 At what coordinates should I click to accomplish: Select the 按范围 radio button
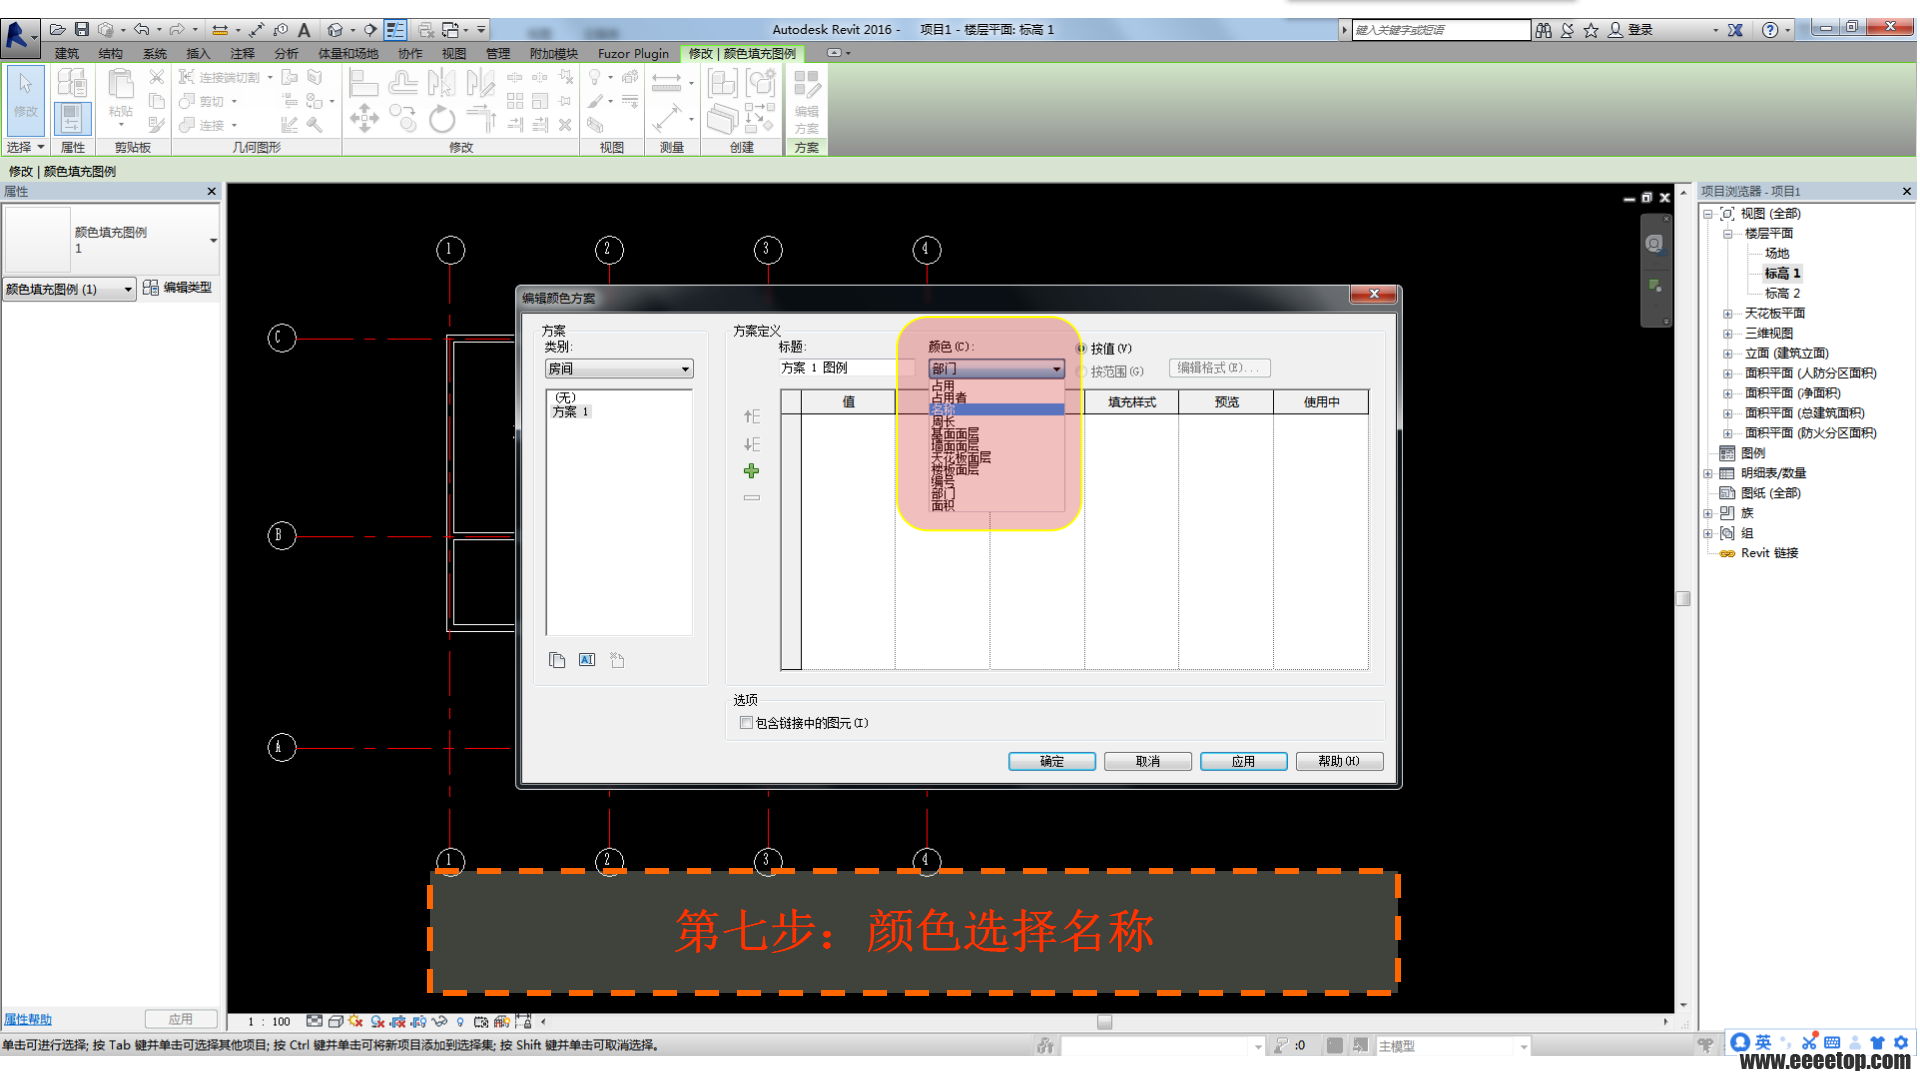pyautogui.click(x=1081, y=371)
